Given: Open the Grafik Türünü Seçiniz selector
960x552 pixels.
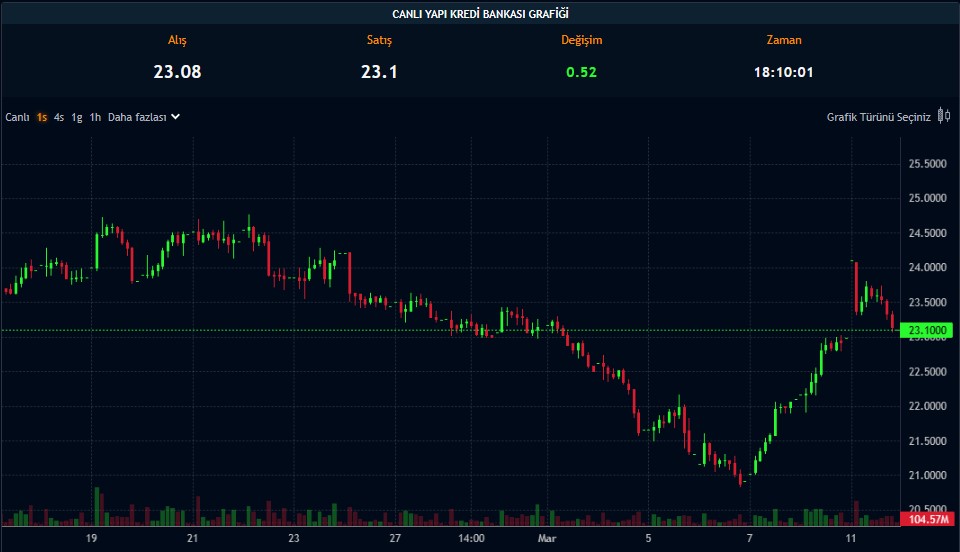Looking at the screenshot, I should [x=878, y=117].
